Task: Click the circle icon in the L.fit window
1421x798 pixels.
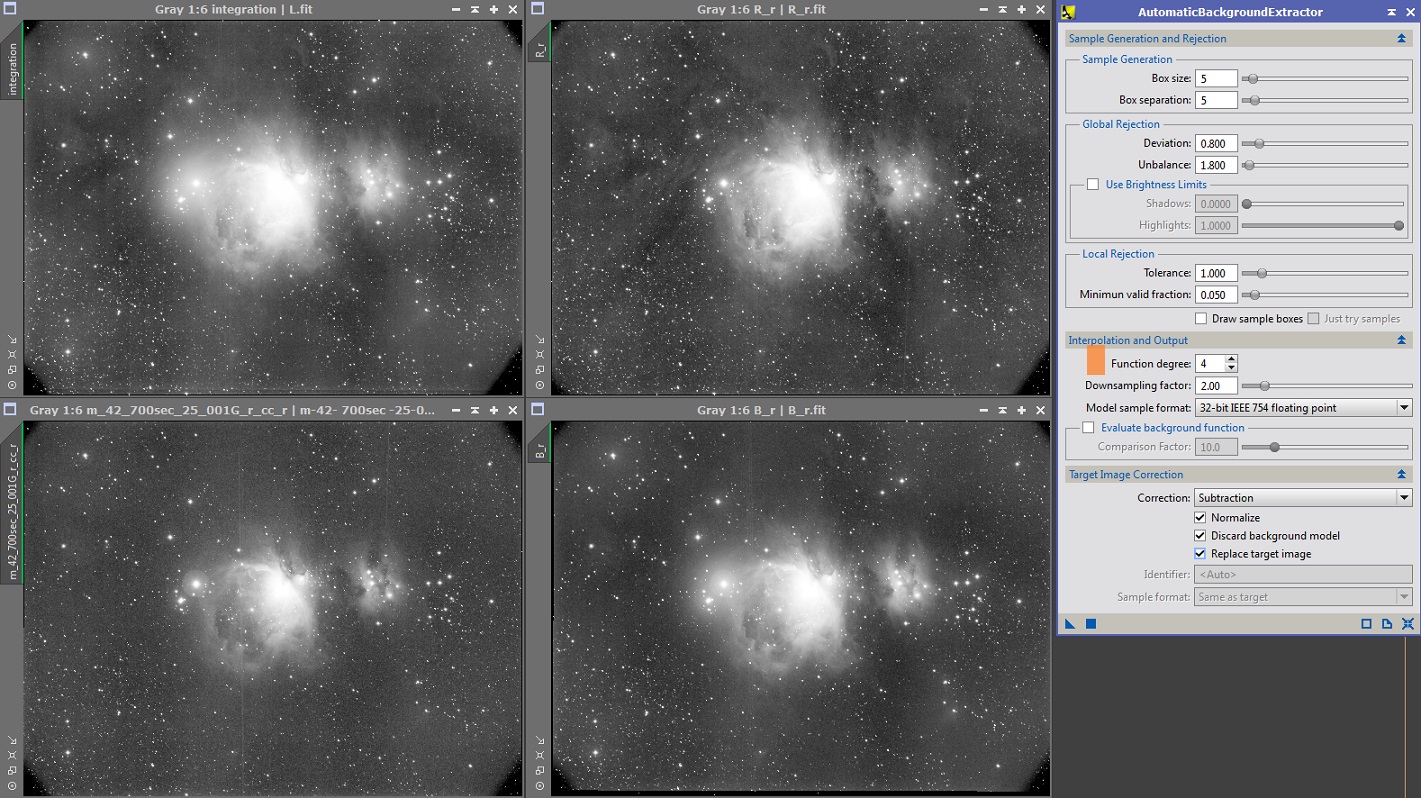Action: (x=12, y=384)
